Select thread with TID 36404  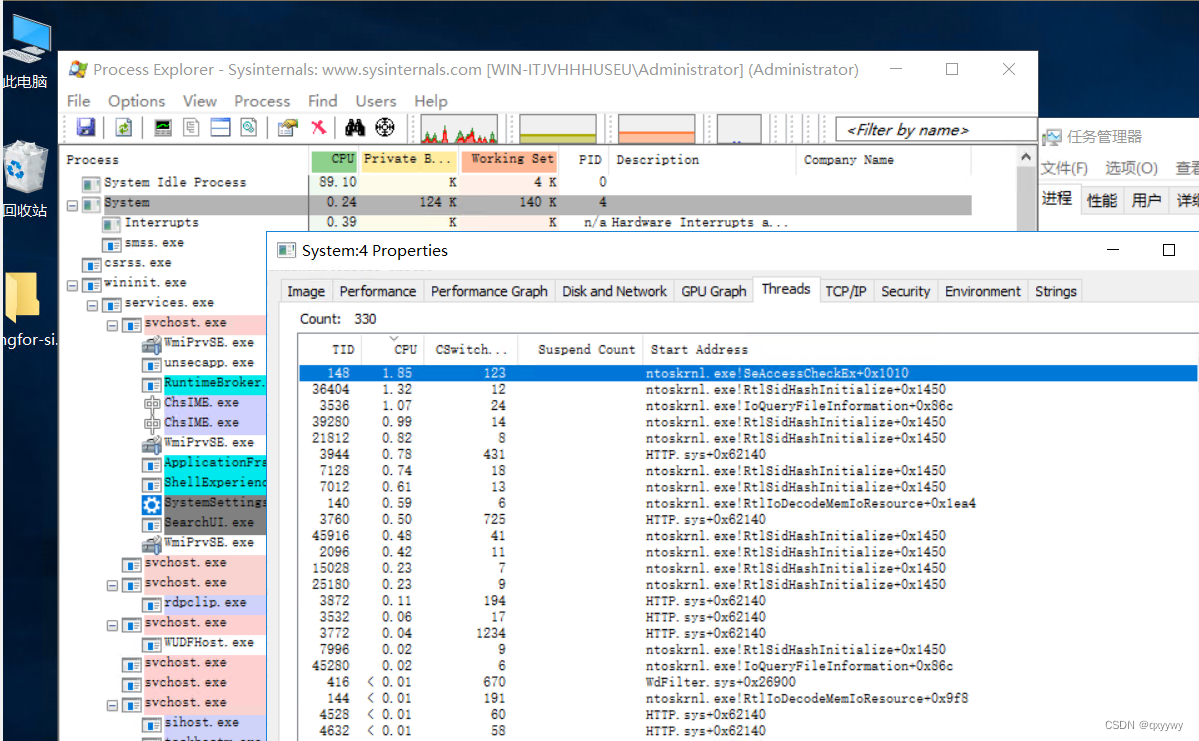[748, 389]
